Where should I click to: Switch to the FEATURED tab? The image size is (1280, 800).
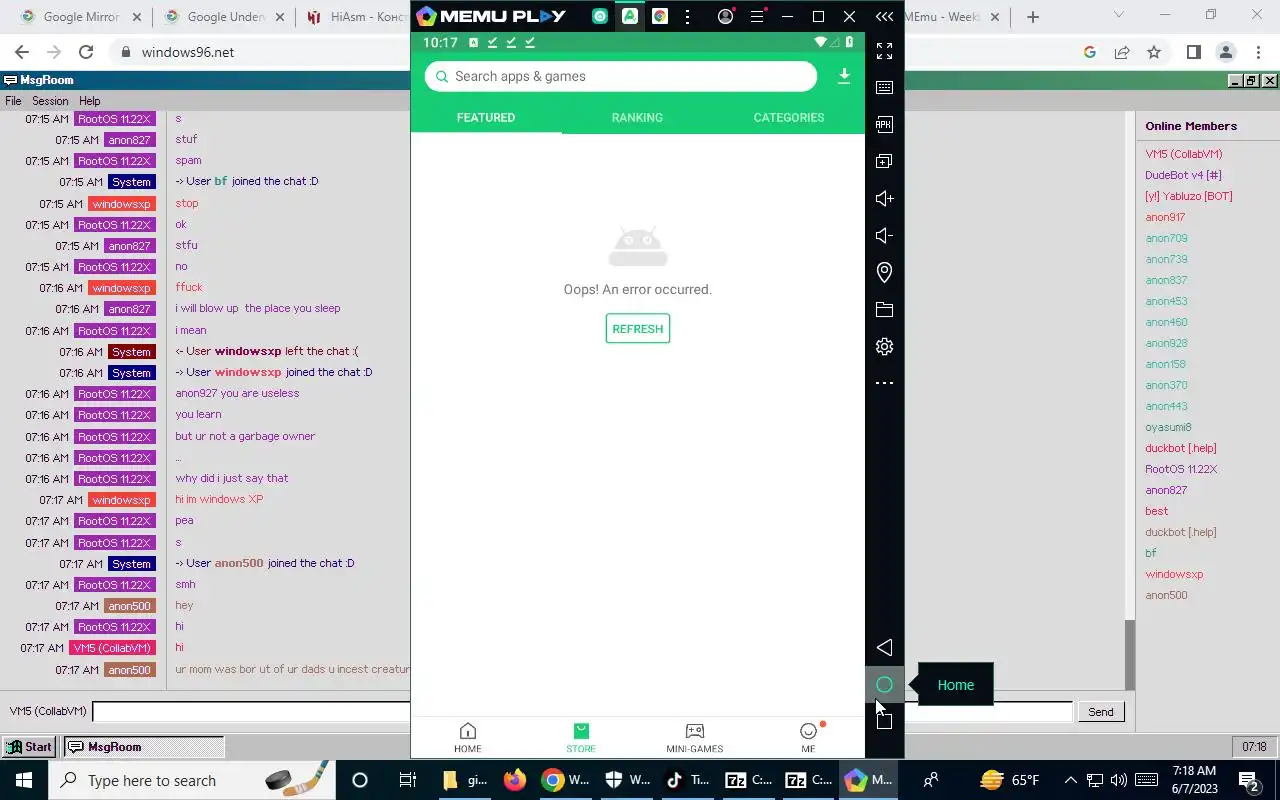tap(486, 117)
